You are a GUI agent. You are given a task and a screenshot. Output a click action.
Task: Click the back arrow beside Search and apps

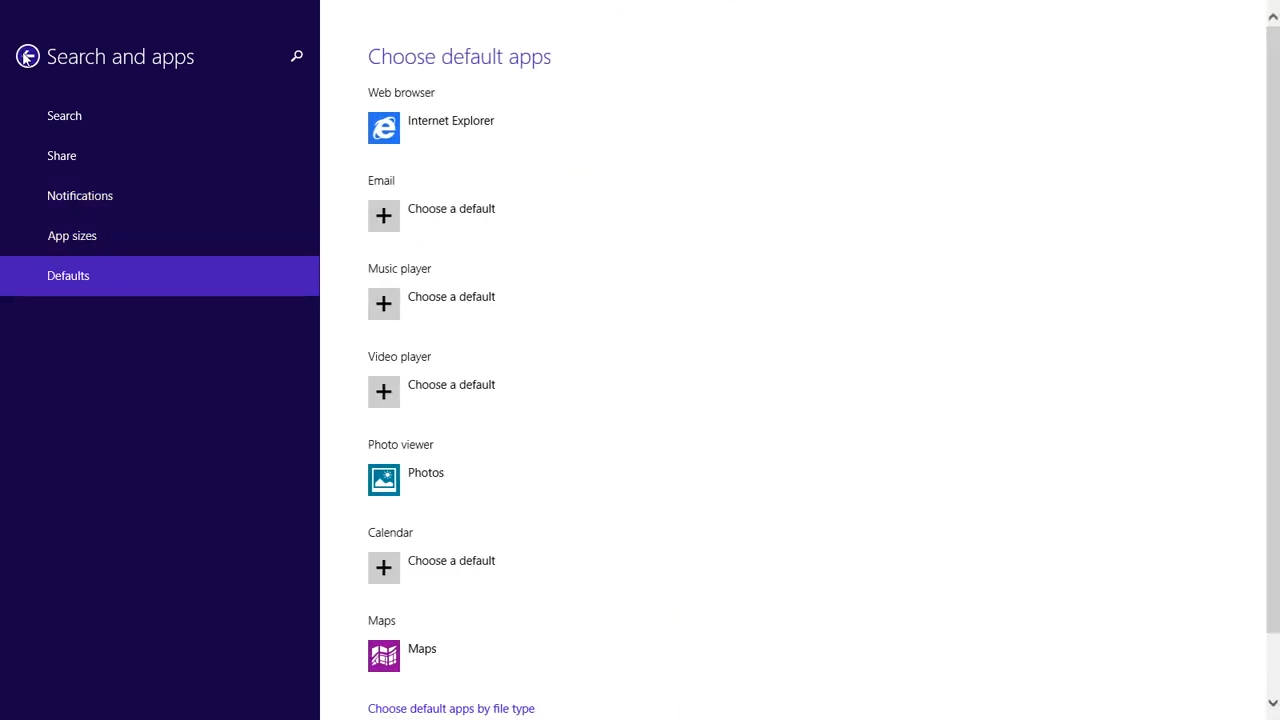tap(28, 57)
